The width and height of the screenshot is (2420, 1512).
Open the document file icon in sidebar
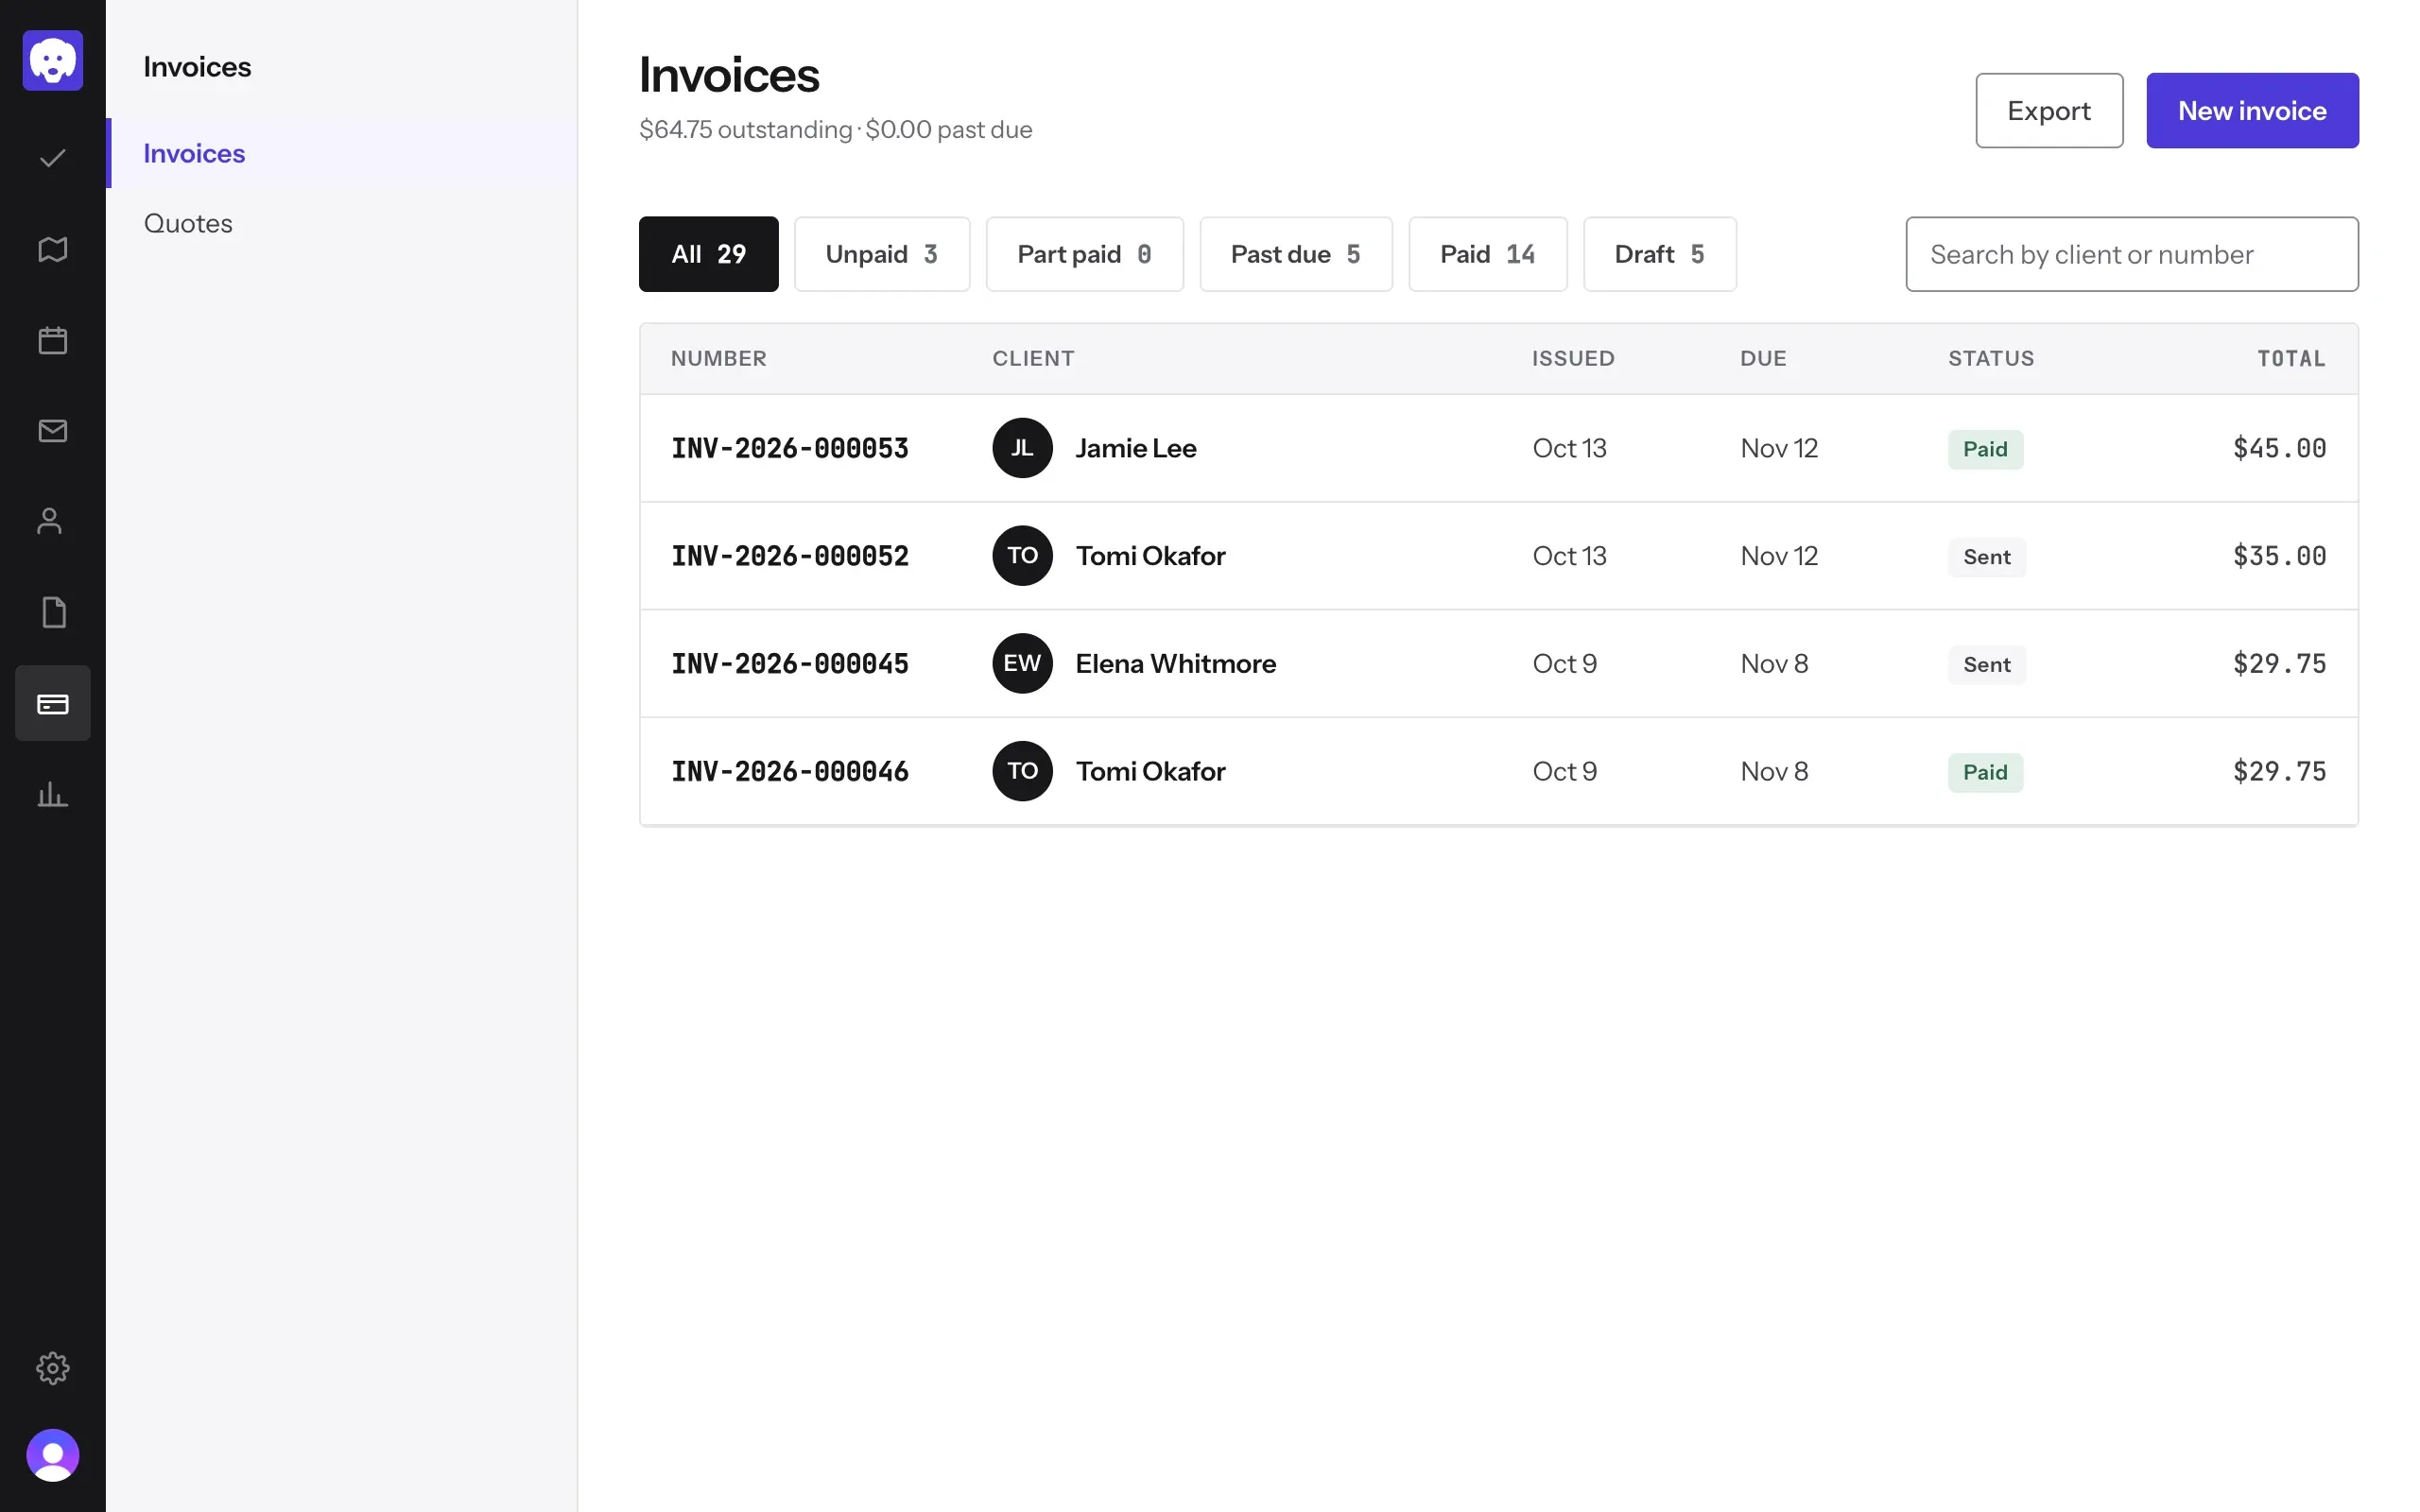pyautogui.click(x=53, y=612)
